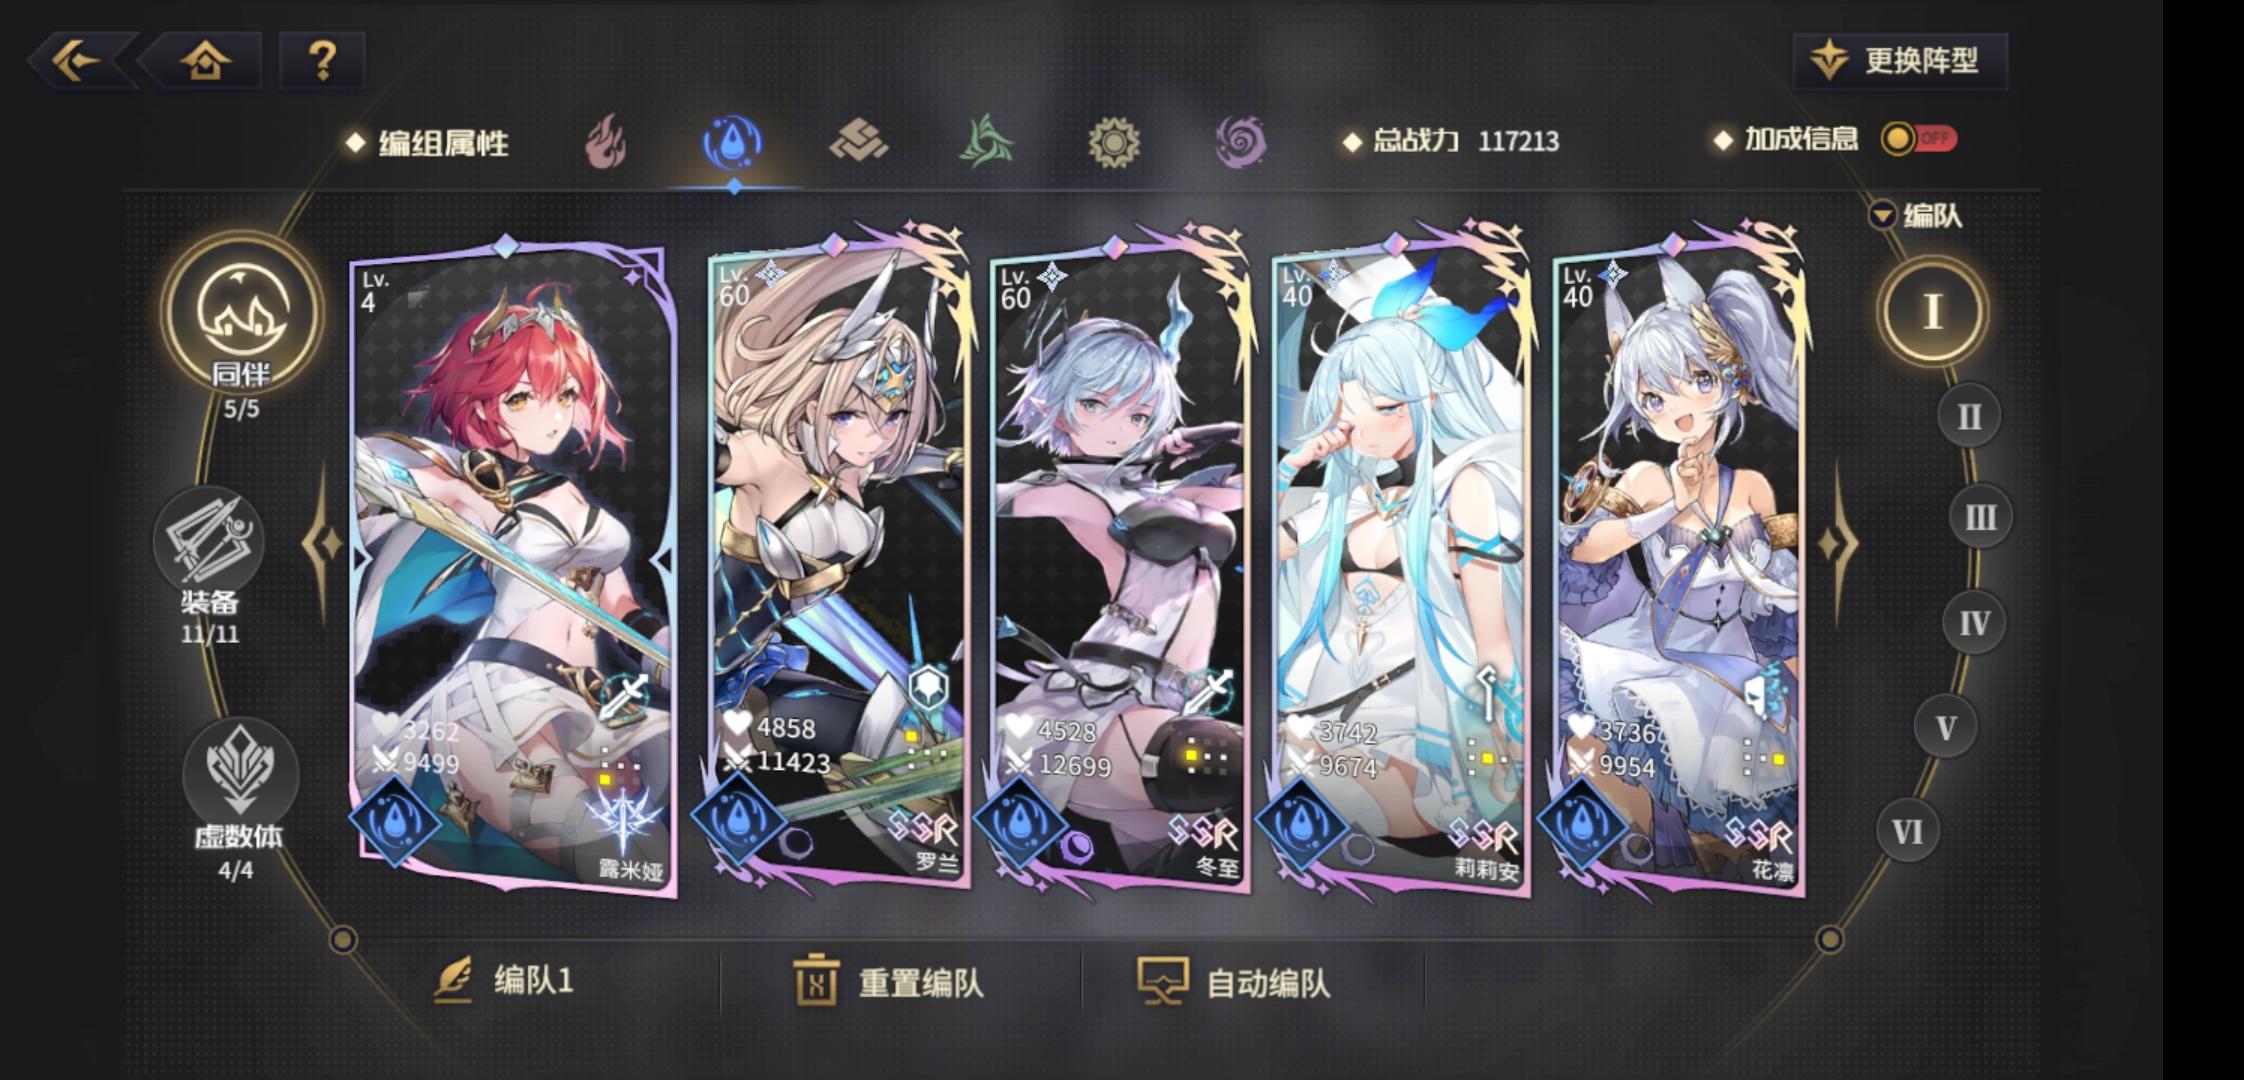Viewport: 2244px width, 1080px height.
Task: Open the question mark help icon
Action: (x=322, y=61)
